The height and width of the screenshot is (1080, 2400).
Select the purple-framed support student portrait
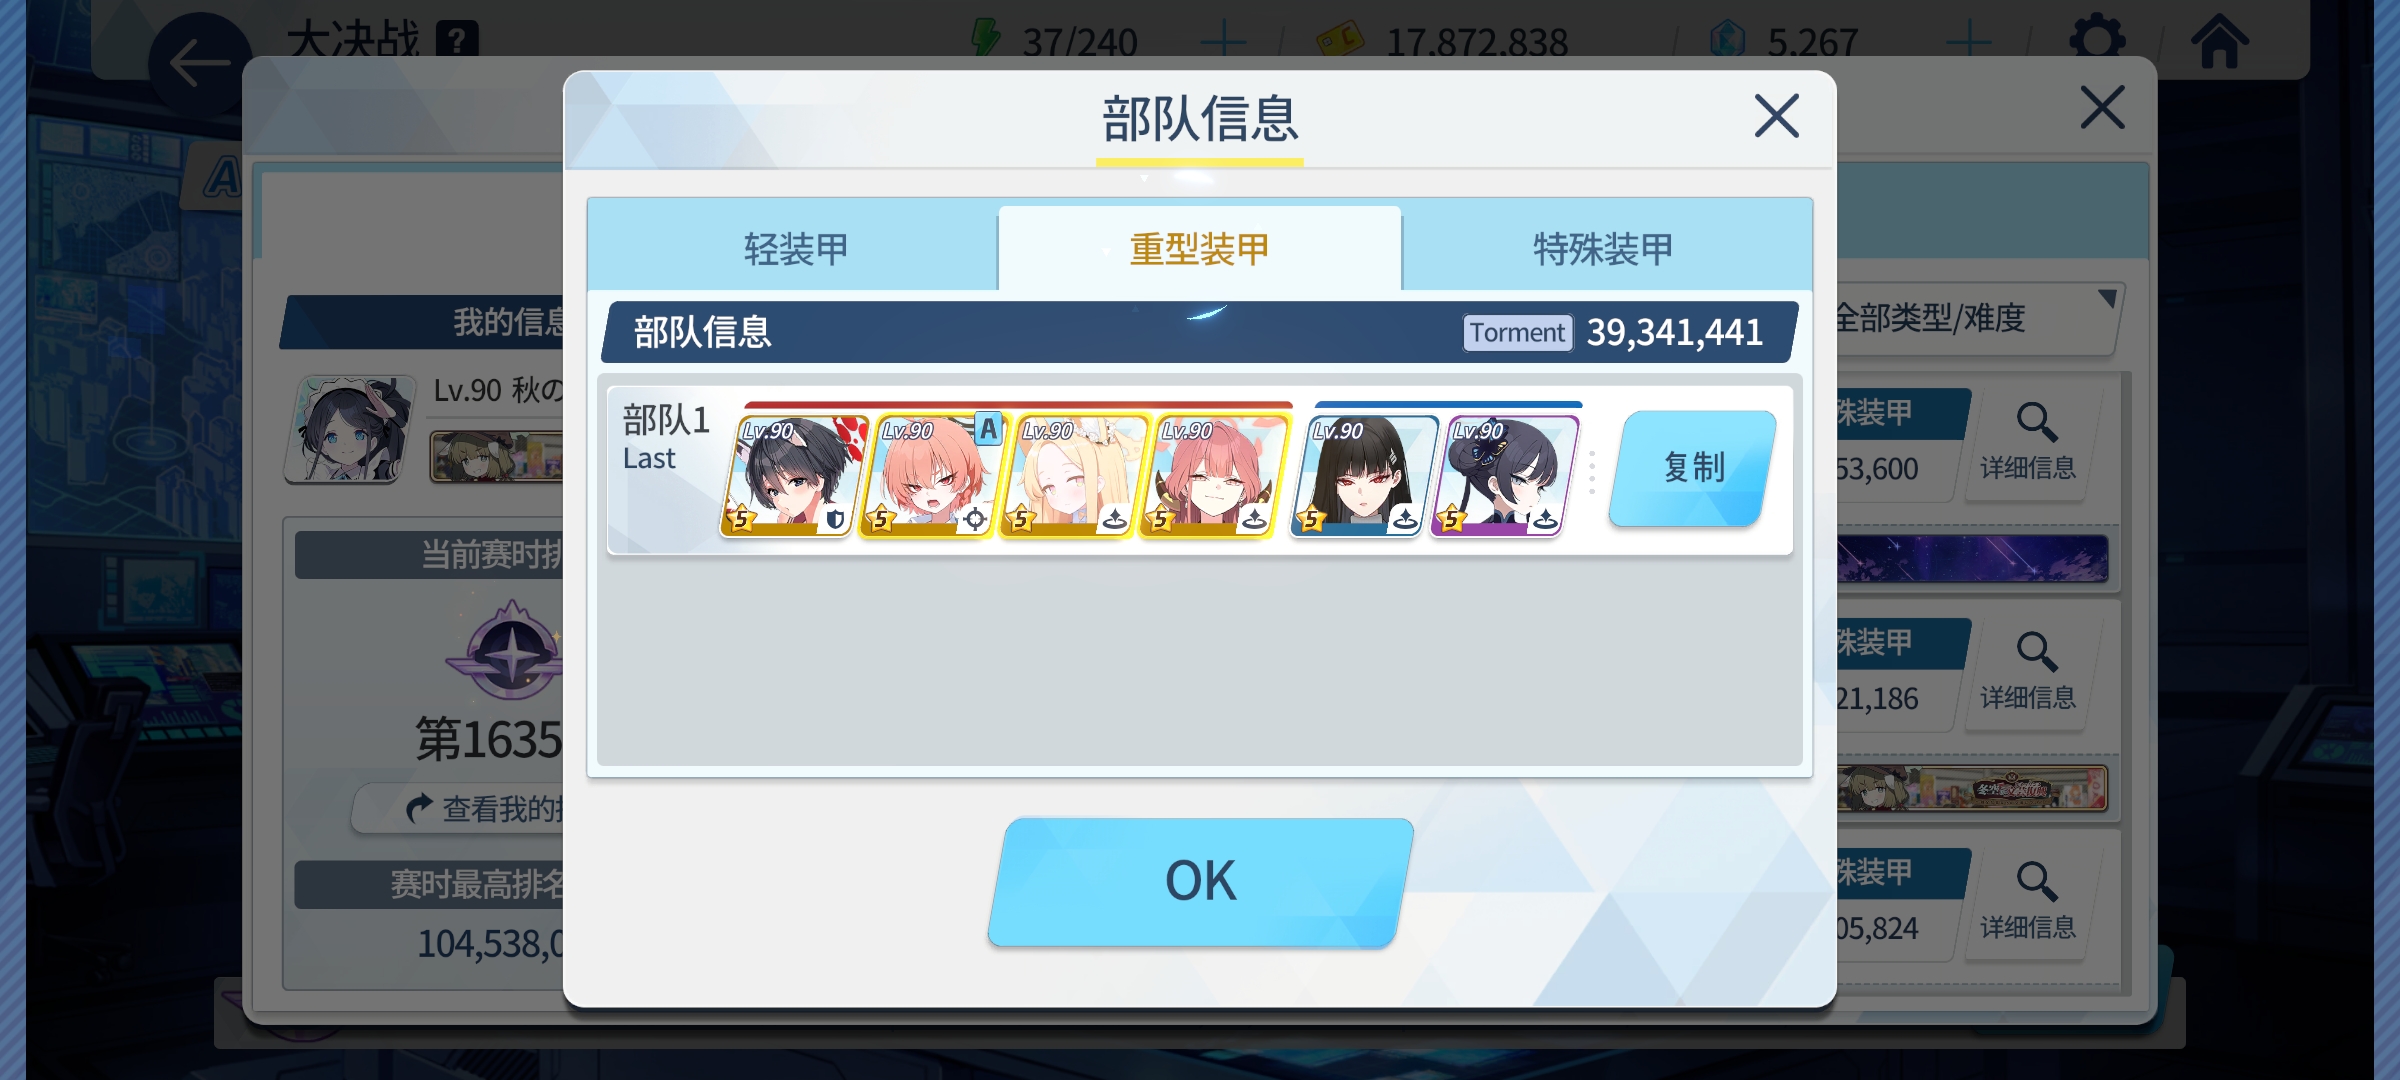pyautogui.click(x=1504, y=476)
